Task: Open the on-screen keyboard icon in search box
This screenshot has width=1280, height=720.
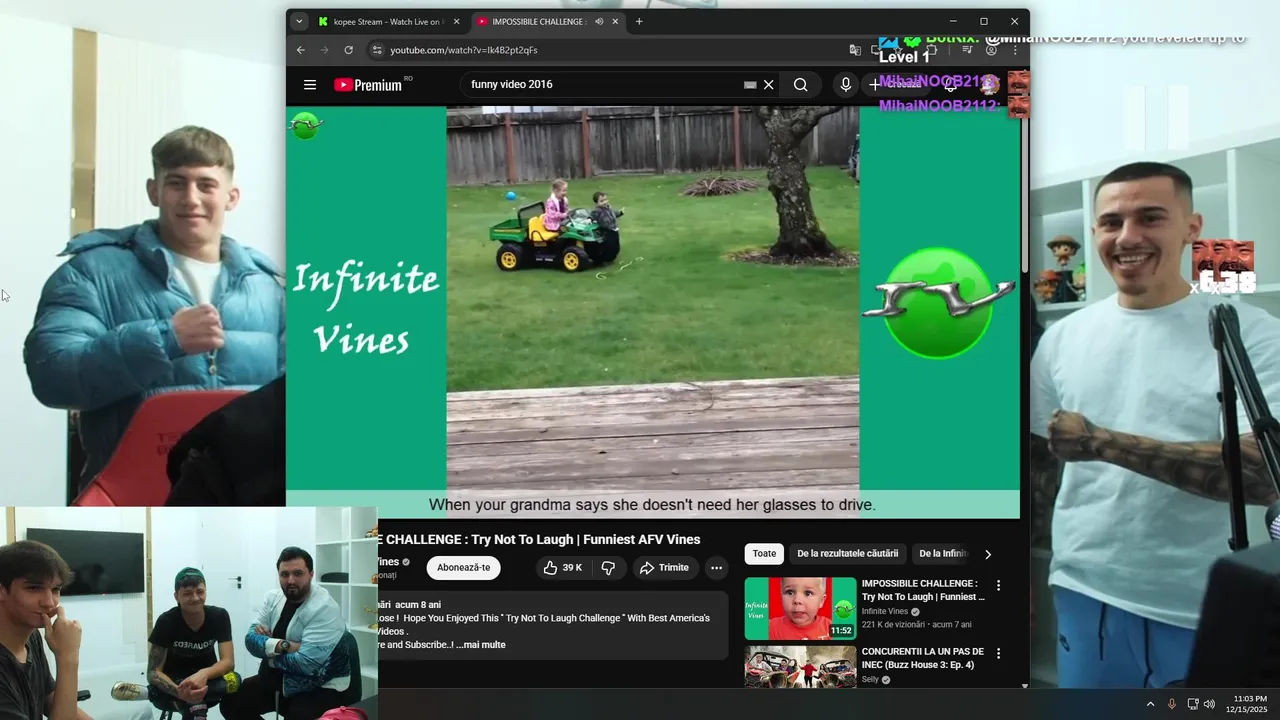Action: (750, 85)
